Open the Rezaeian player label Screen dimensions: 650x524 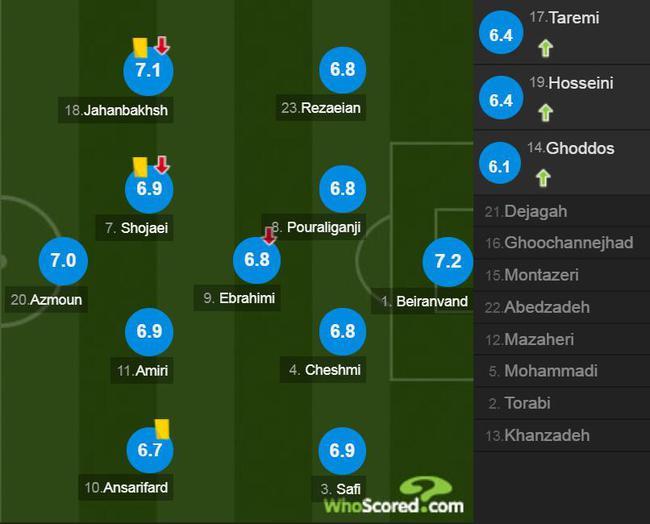pos(321,108)
